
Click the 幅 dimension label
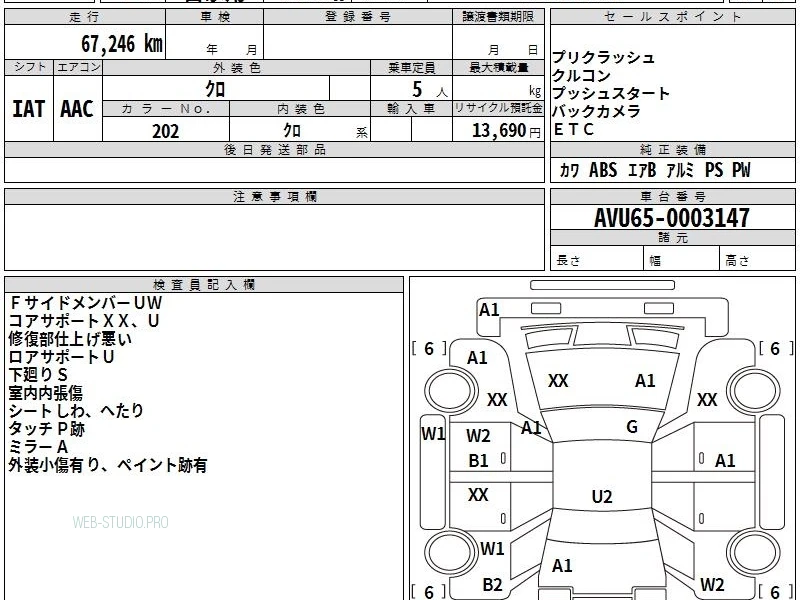655,261
